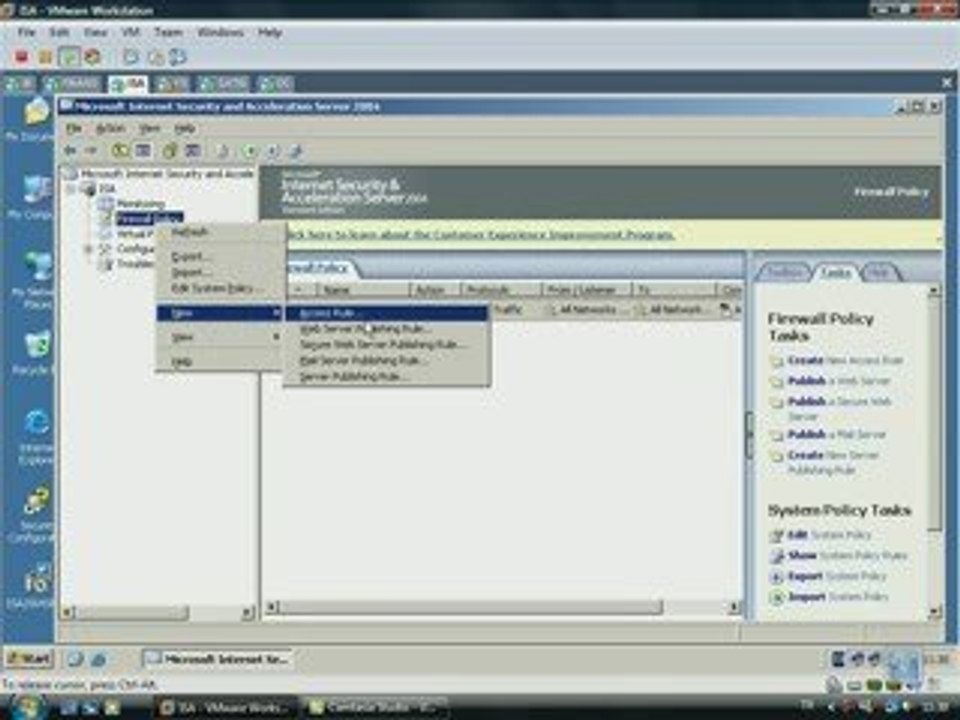Click Create New Server Publishing Rule link
Viewport: 960px width, 720px height.
833,462
